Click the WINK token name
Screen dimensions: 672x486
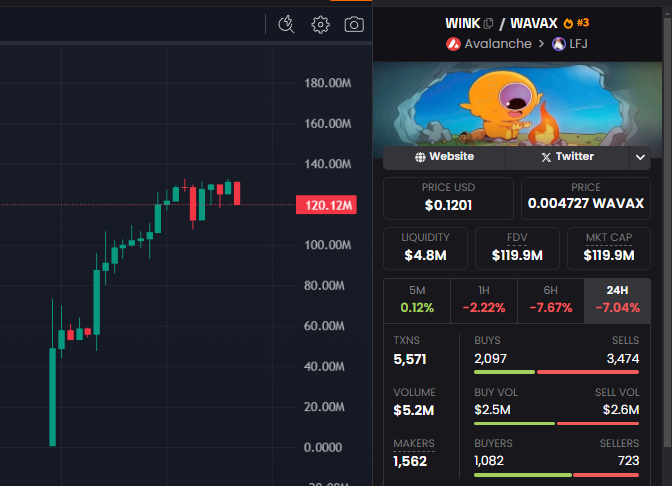[462, 23]
